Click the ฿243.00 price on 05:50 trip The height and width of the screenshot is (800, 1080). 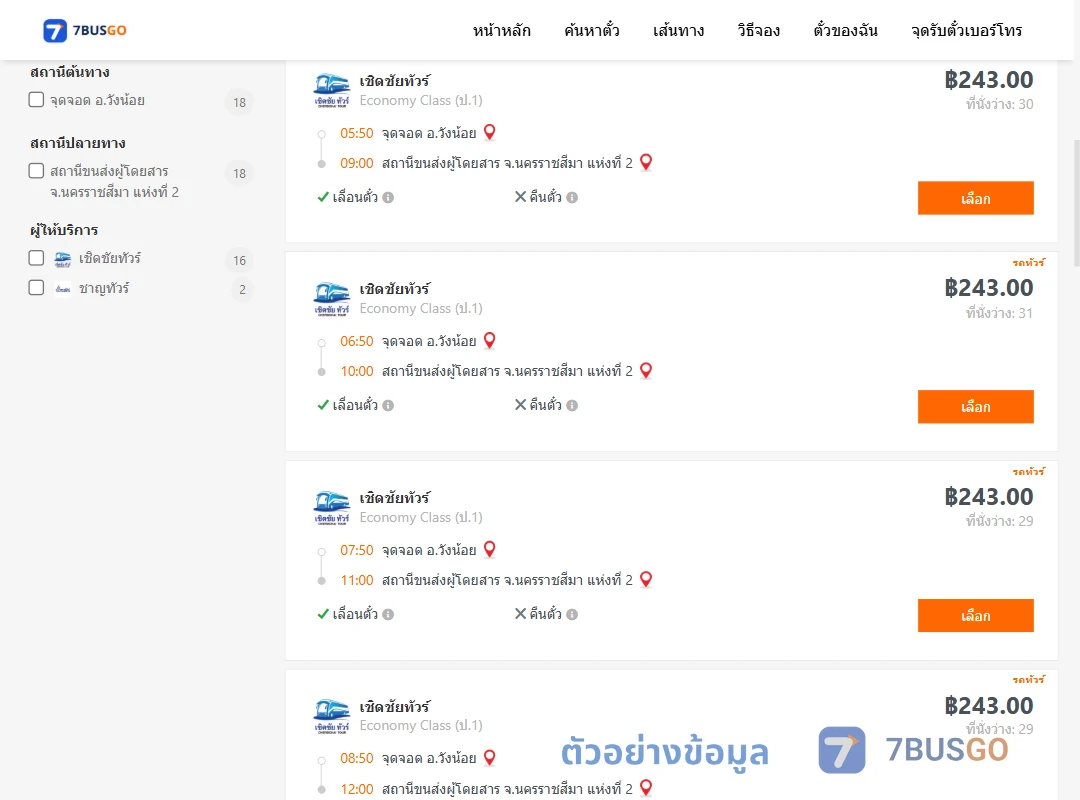pyautogui.click(x=988, y=80)
